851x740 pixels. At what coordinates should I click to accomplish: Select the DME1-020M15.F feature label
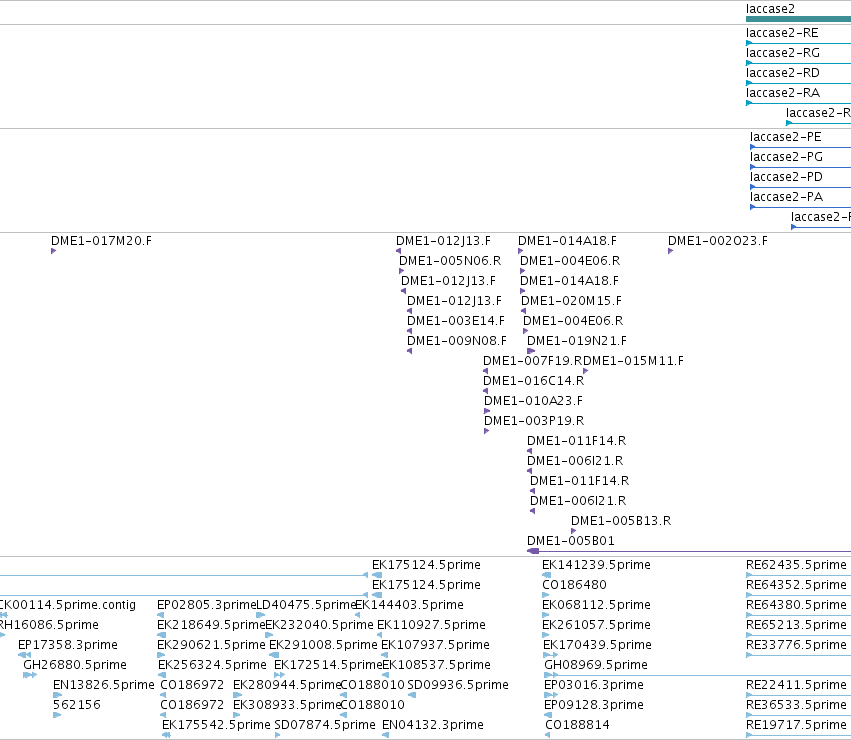(x=571, y=301)
